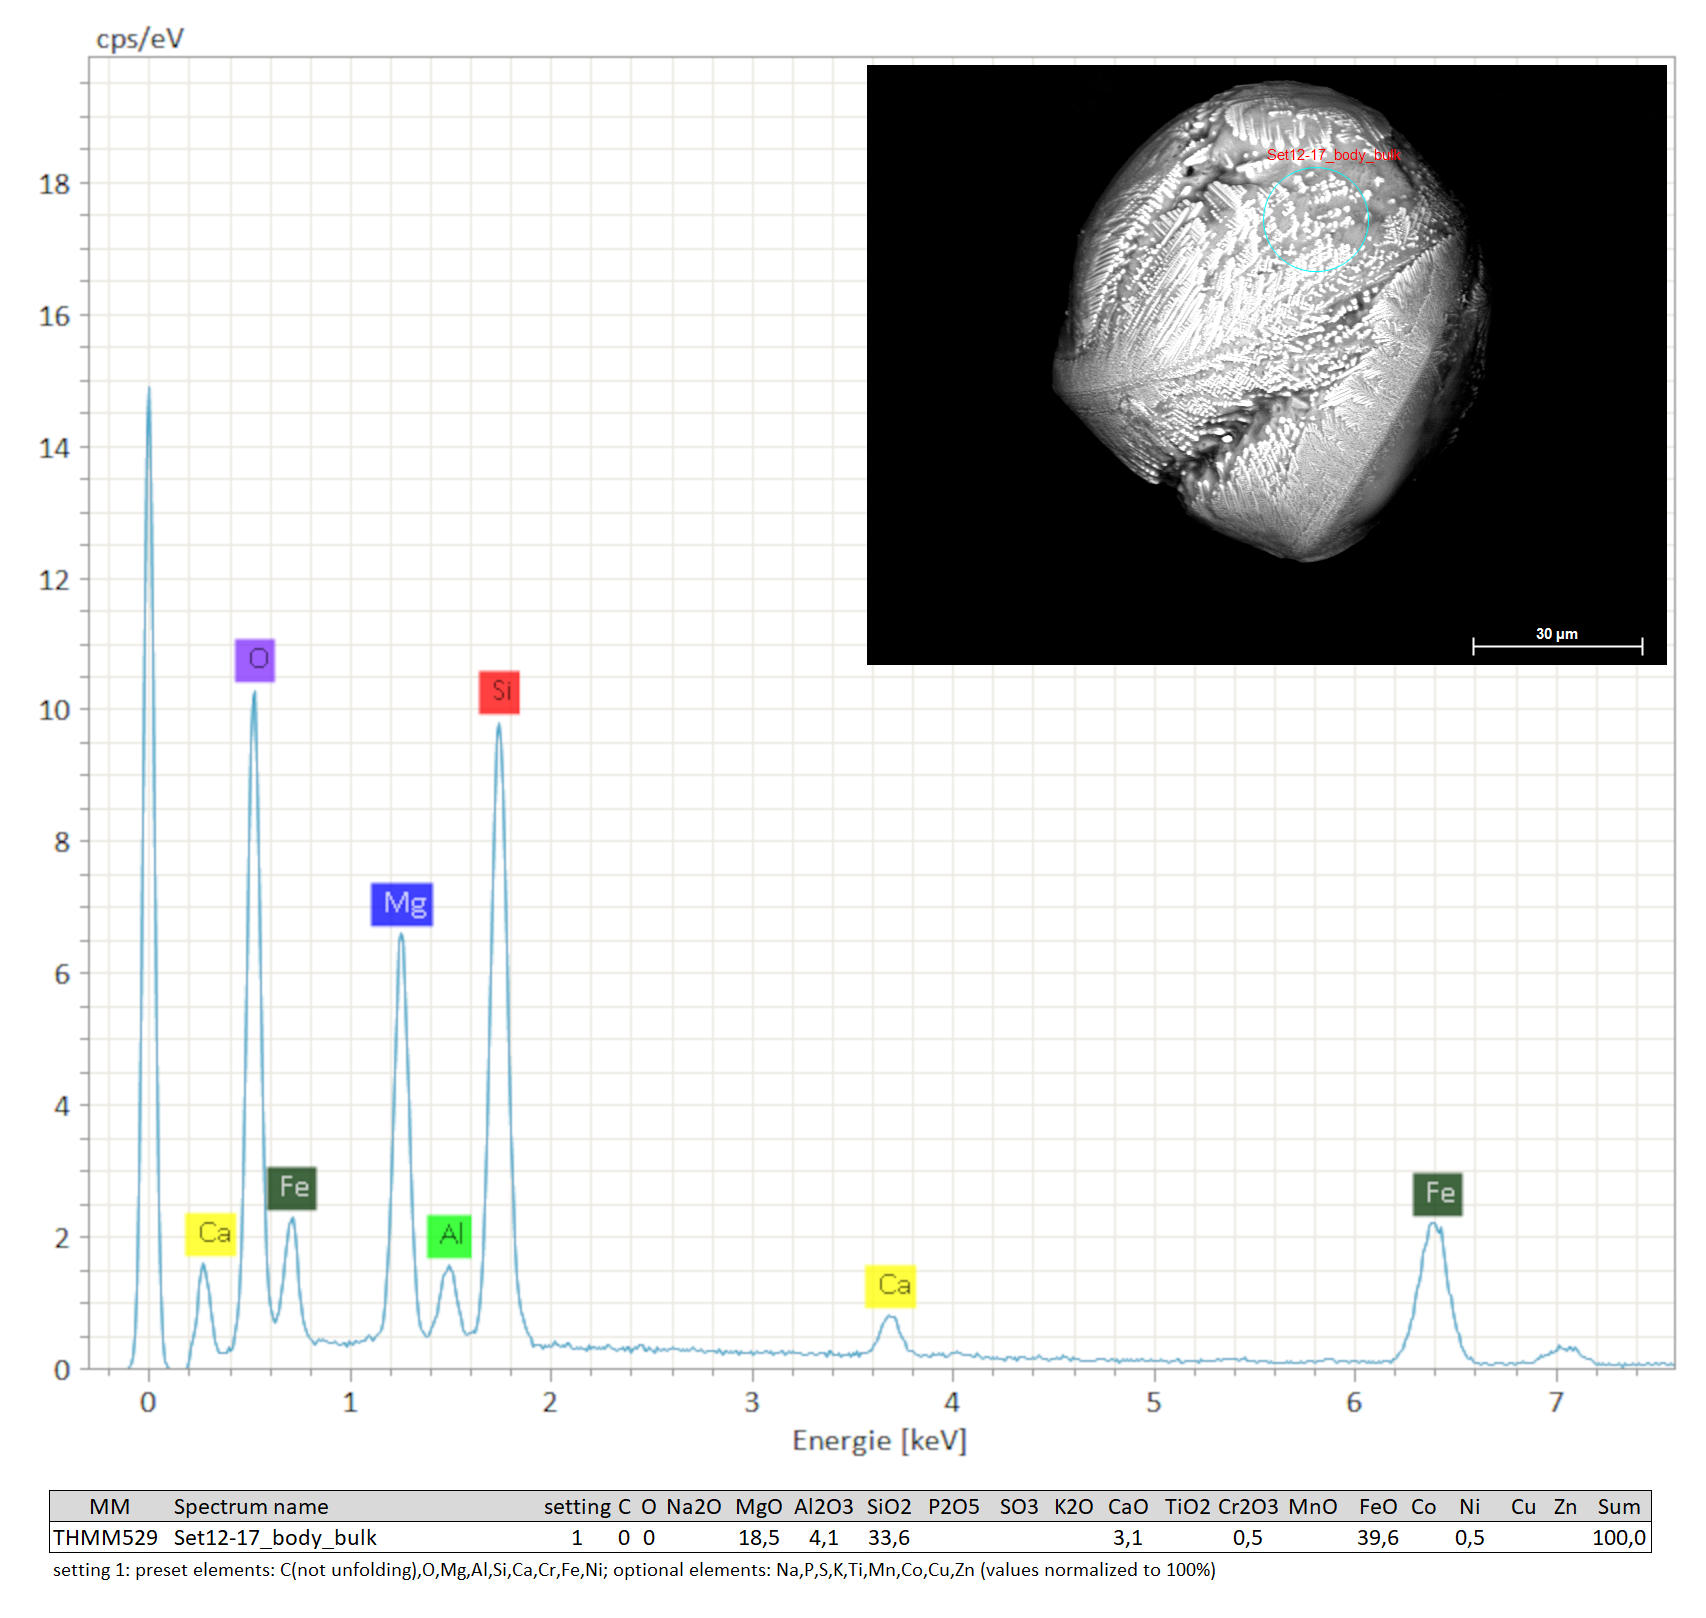Click the FeO value 39,6 in the table
1706x1618 pixels.
(1377, 1537)
